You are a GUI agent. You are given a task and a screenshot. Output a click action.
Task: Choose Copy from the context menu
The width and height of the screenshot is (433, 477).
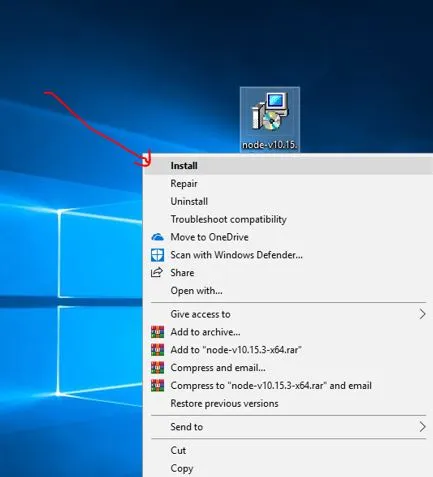pyautogui.click(x=288, y=468)
